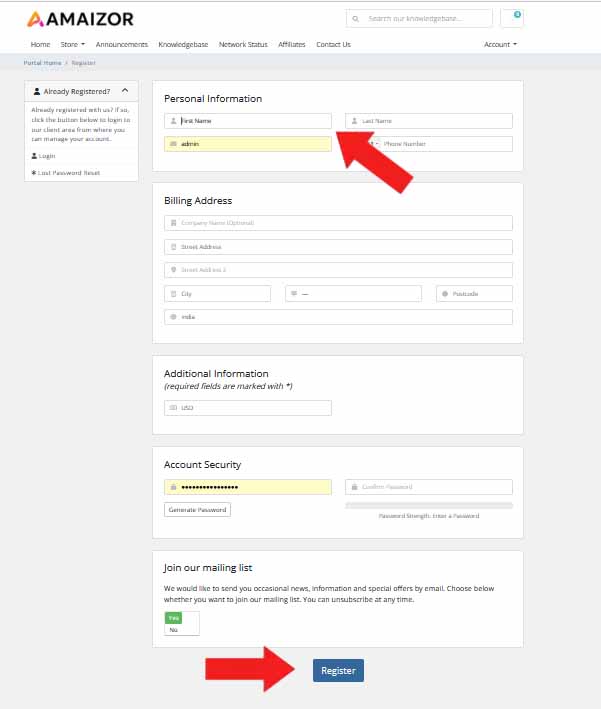Open the Store dropdown menu

tap(72, 44)
